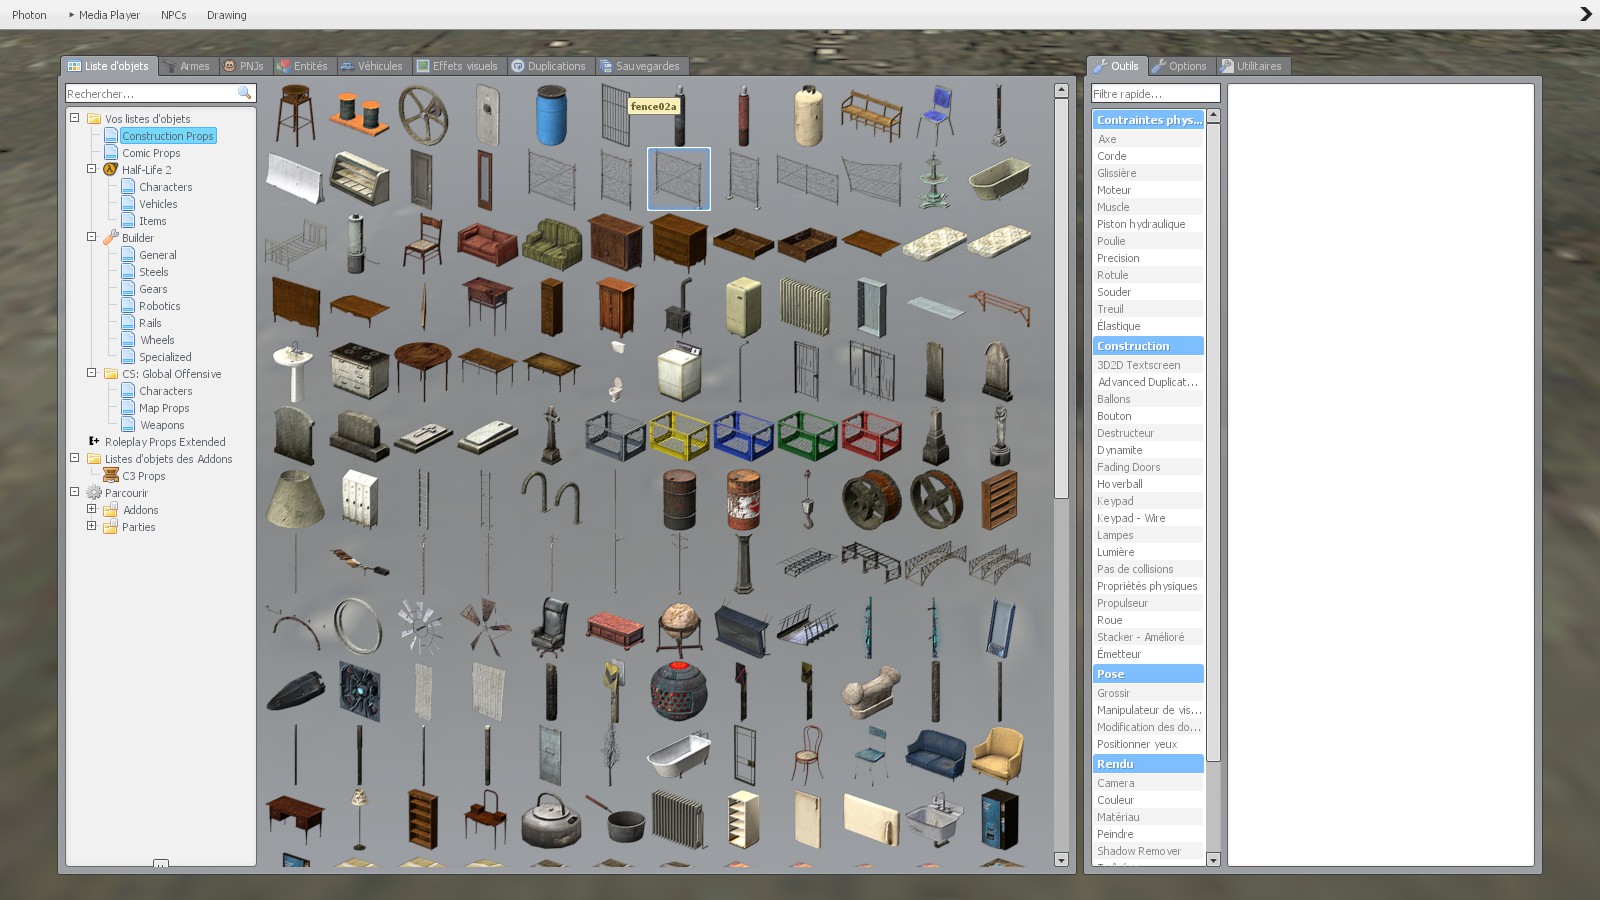Screen dimensions: 1600x900
Task: Select the black office chair prop
Action: (551, 627)
